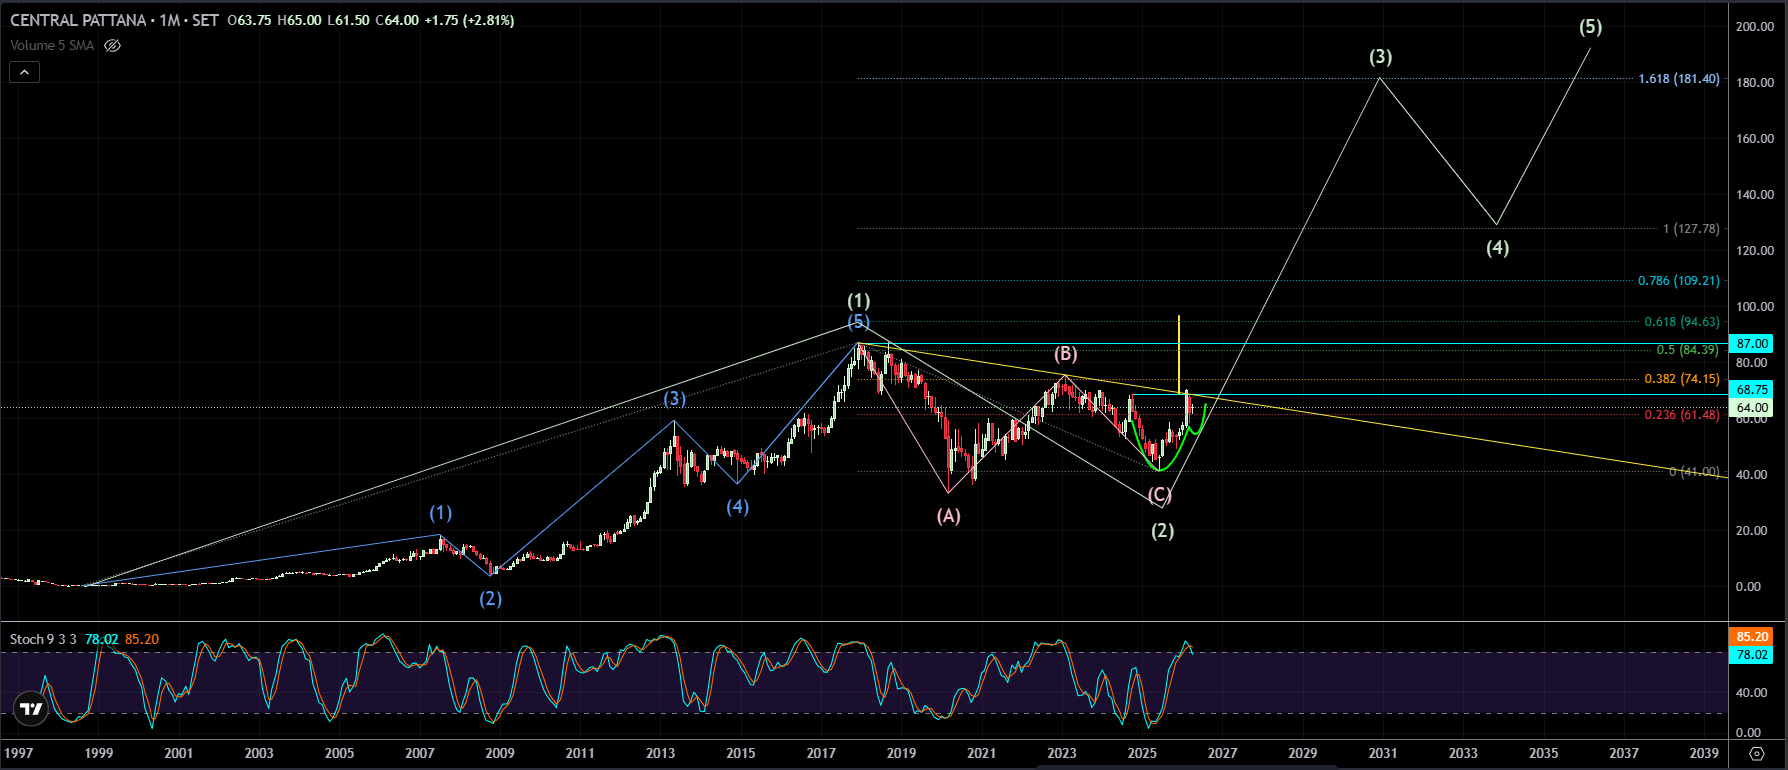This screenshot has height=770, width=1788.
Task: Click the cyan 87.00 price tag
Action: point(1752,343)
